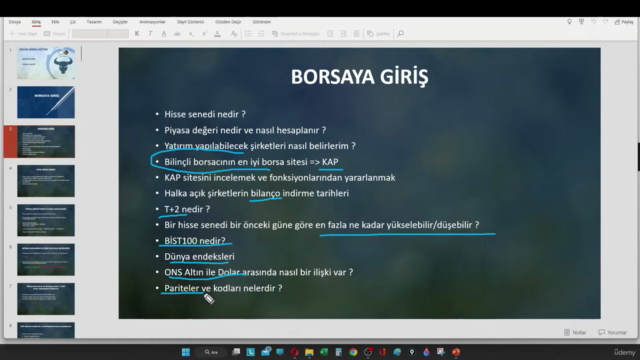The width and height of the screenshot is (640, 360).
Task: Click the BORSAYA GİRİŞ slide title
Action: click(x=360, y=77)
